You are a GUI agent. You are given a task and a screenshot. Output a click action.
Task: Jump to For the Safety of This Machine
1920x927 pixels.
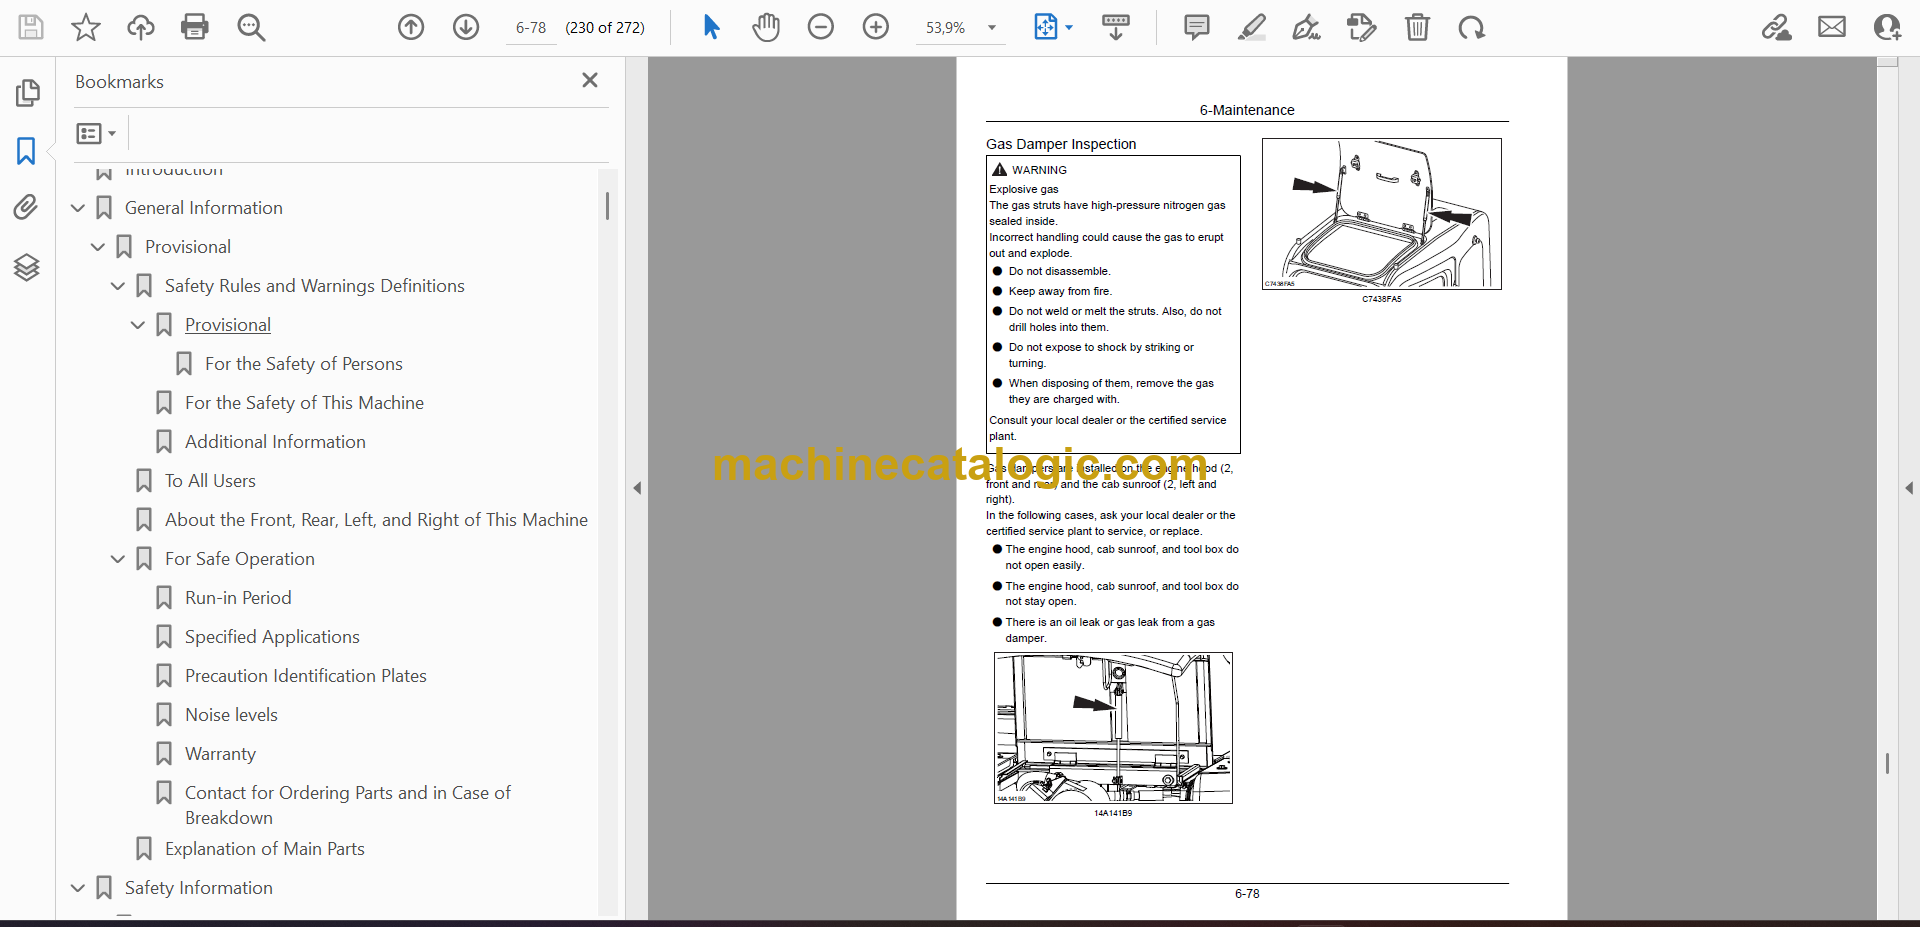[304, 403]
